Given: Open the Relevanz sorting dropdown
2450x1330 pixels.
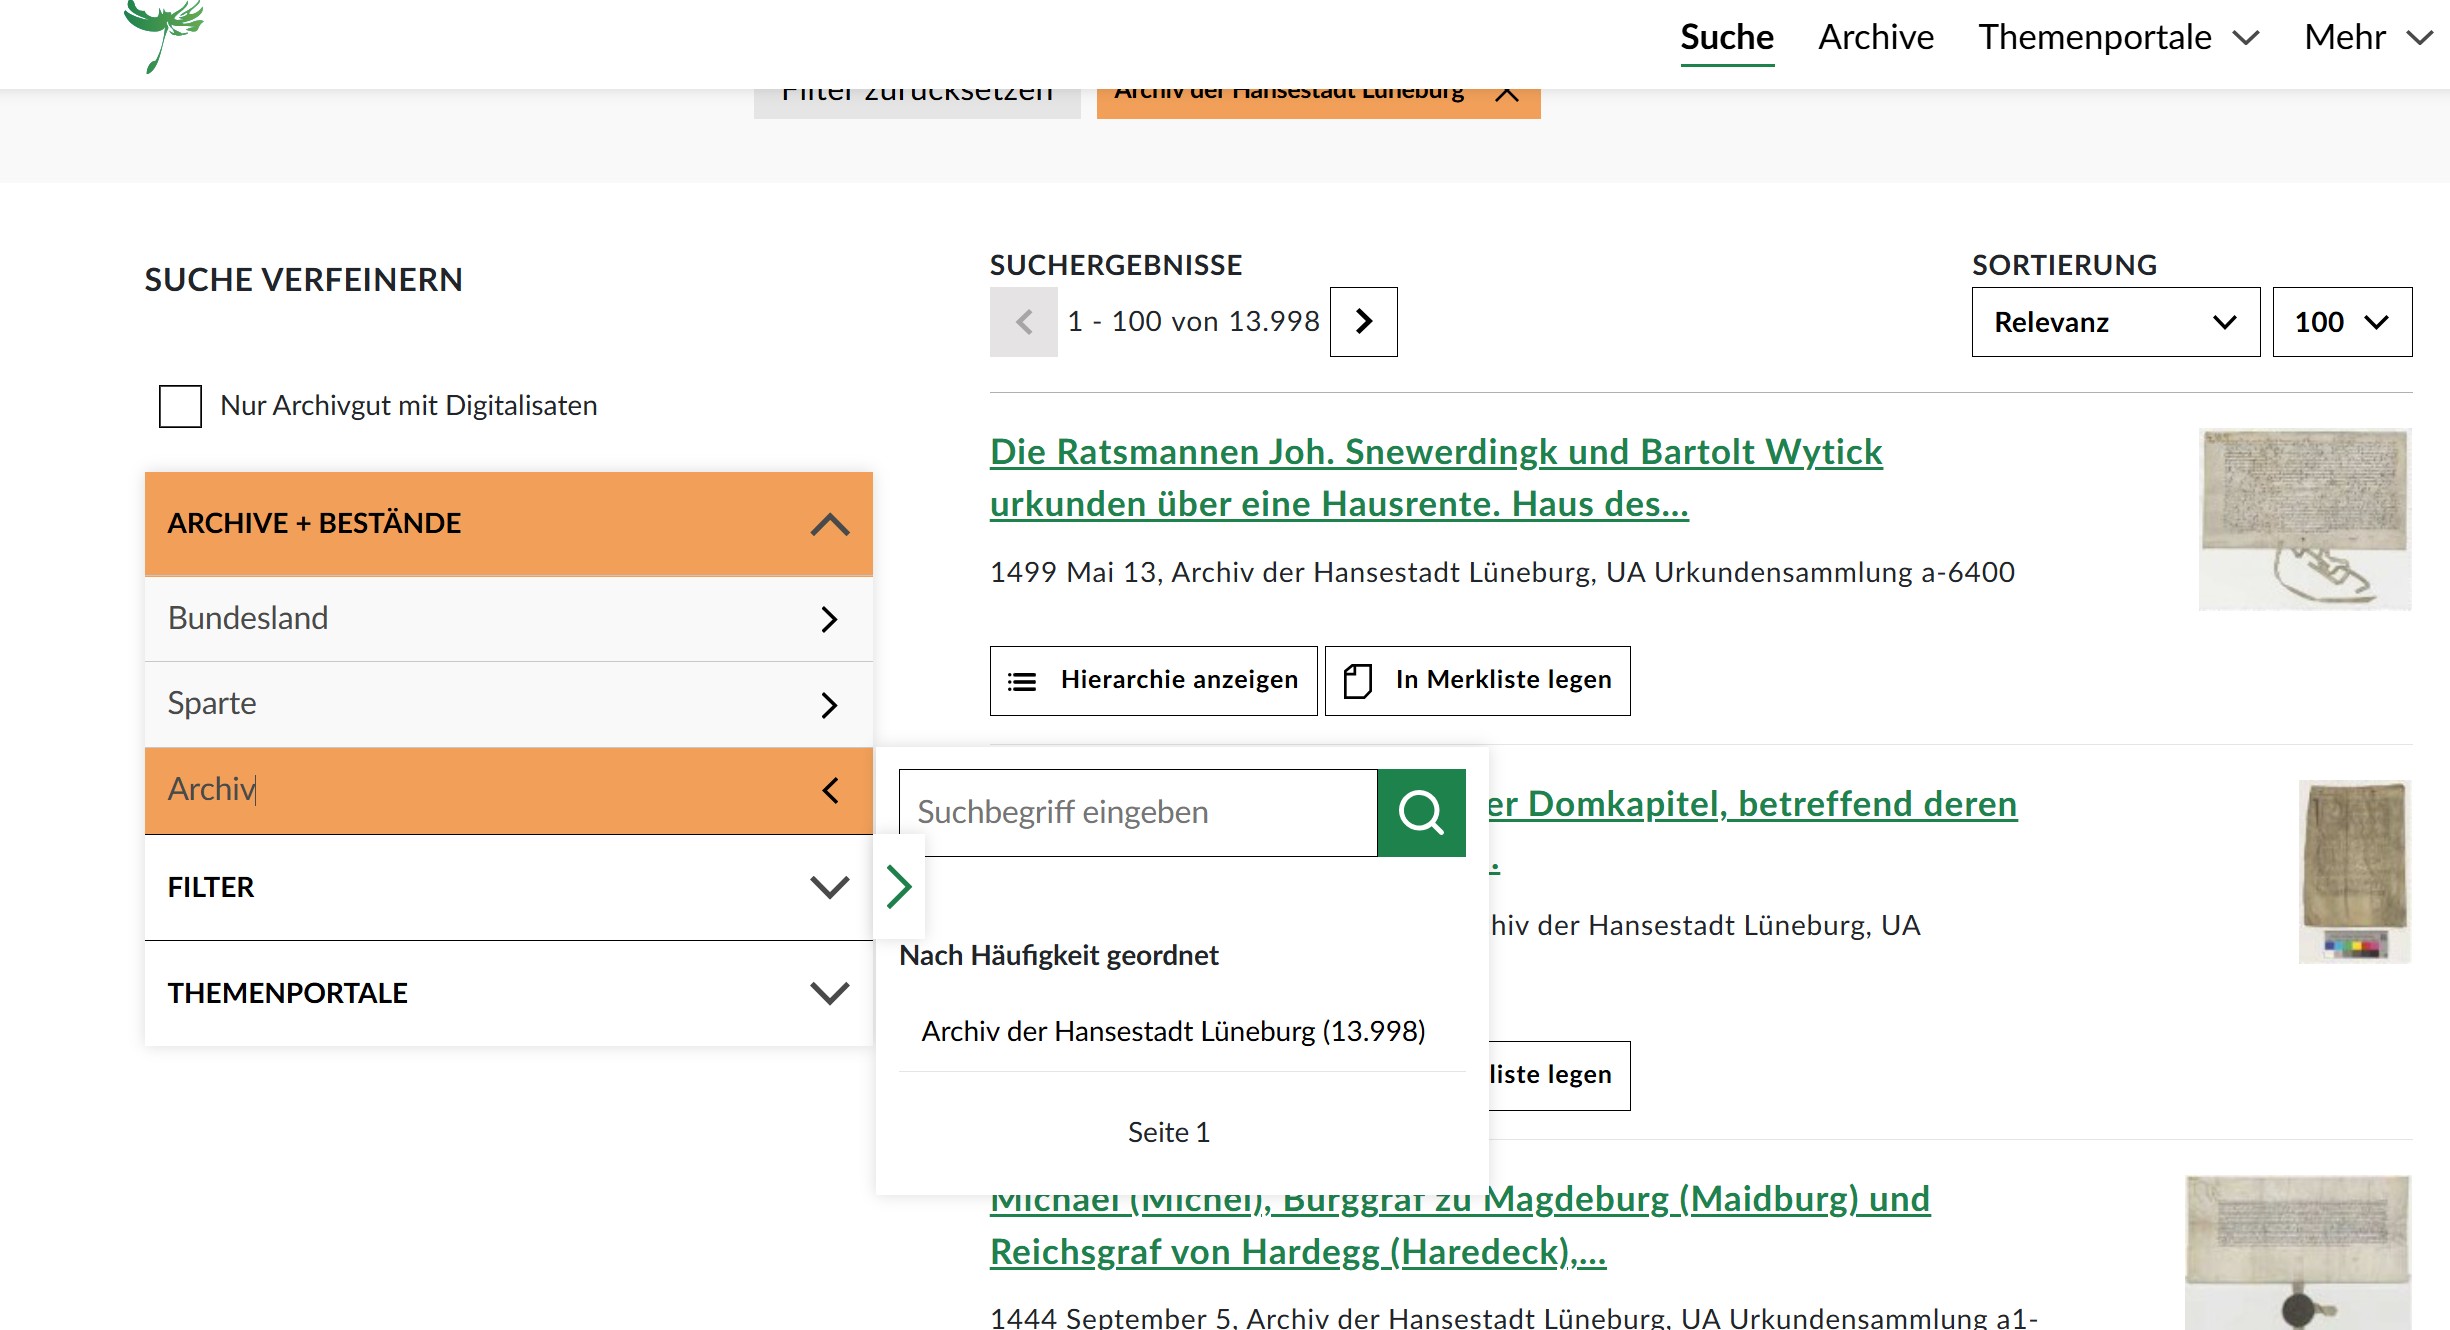Looking at the screenshot, I should (2114, 322).
